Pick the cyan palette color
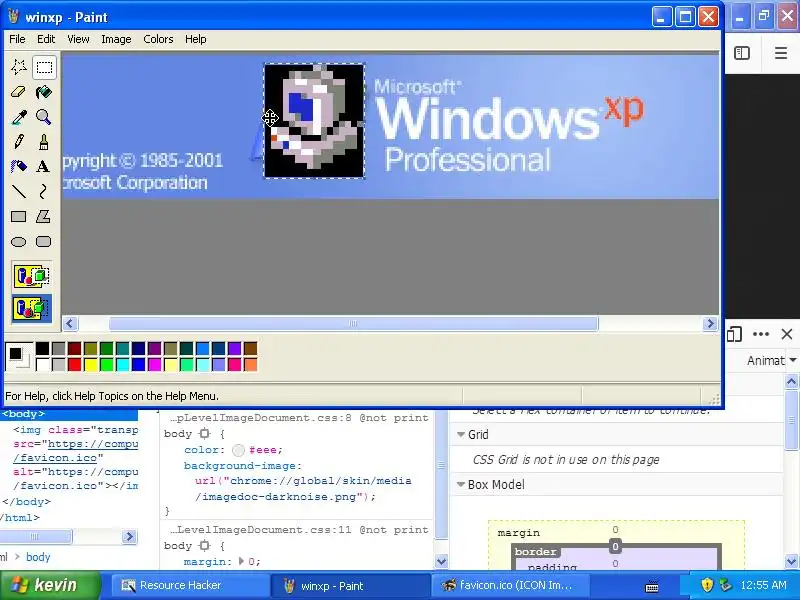The image size is (800, 600). pyautogui.click(x=123, y=364)
